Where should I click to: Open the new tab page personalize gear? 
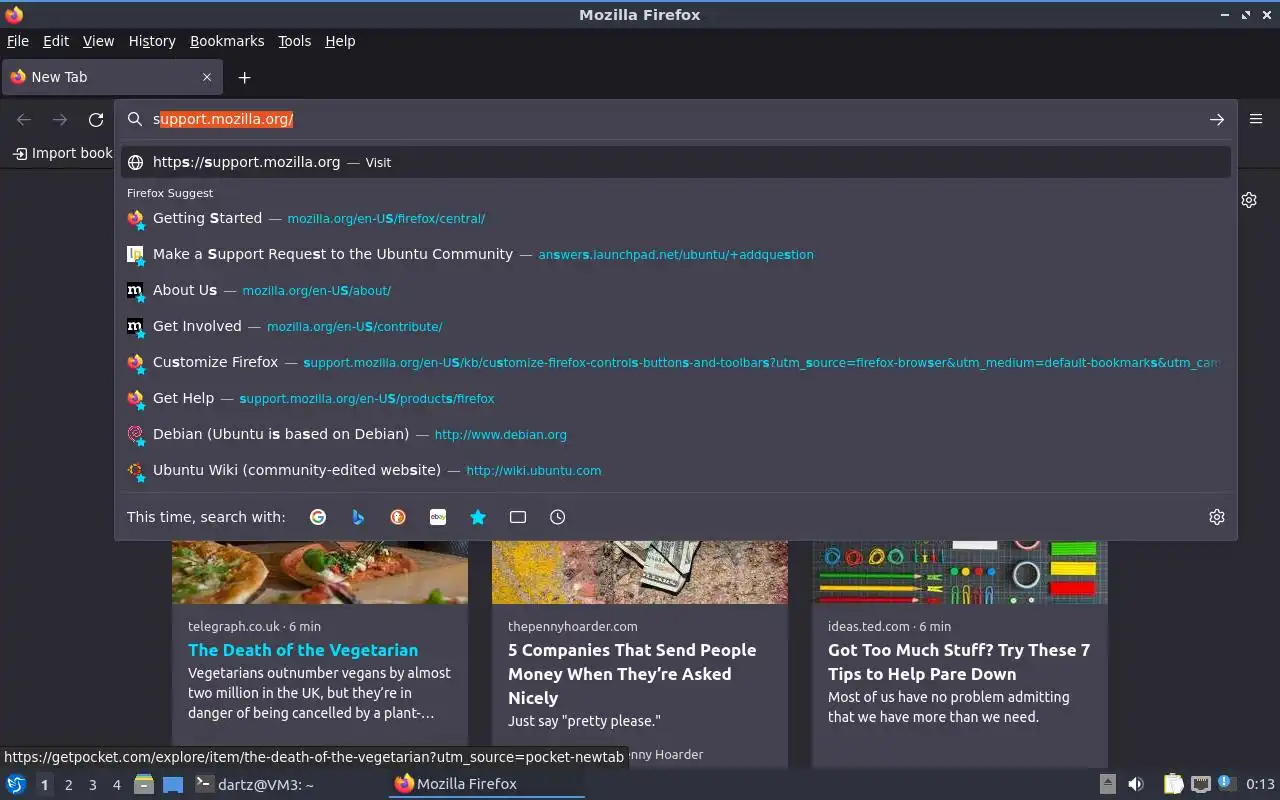pyautogui.click(x=1249, y=200)
